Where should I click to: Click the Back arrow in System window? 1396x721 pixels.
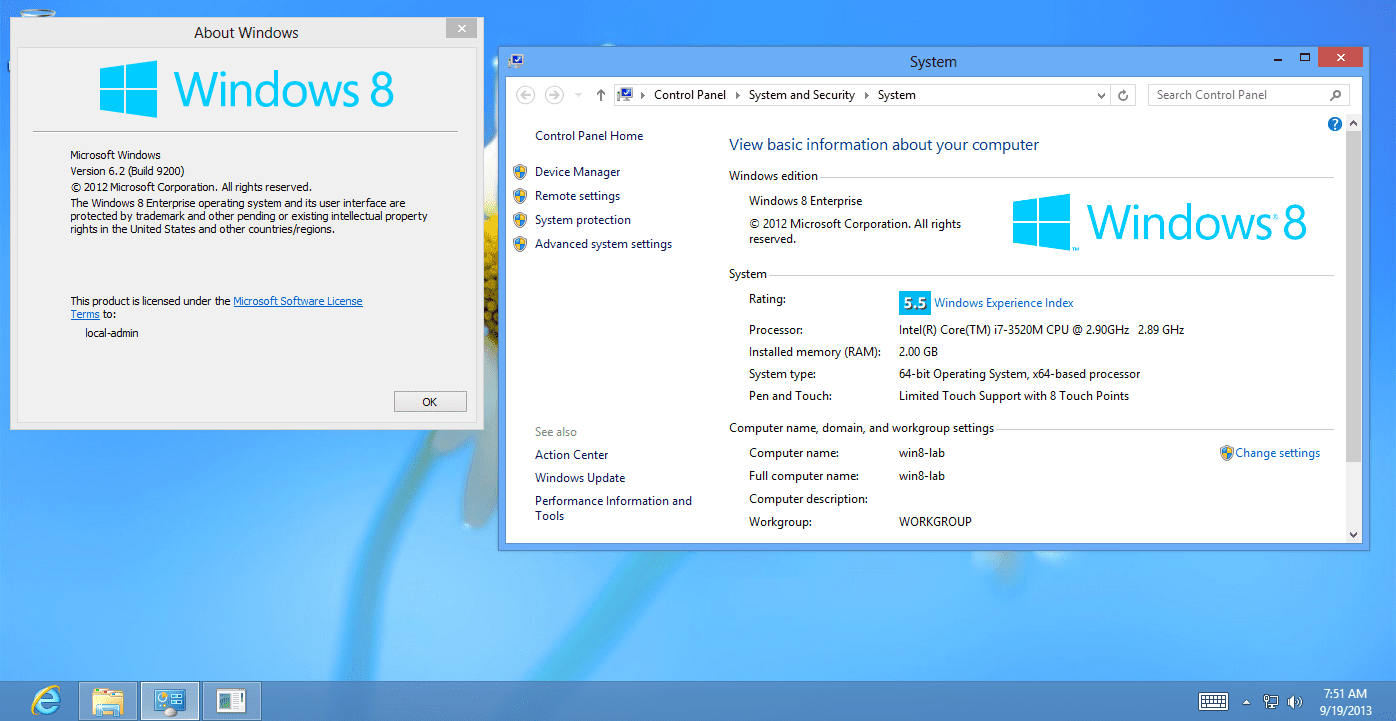coord(525,95)
